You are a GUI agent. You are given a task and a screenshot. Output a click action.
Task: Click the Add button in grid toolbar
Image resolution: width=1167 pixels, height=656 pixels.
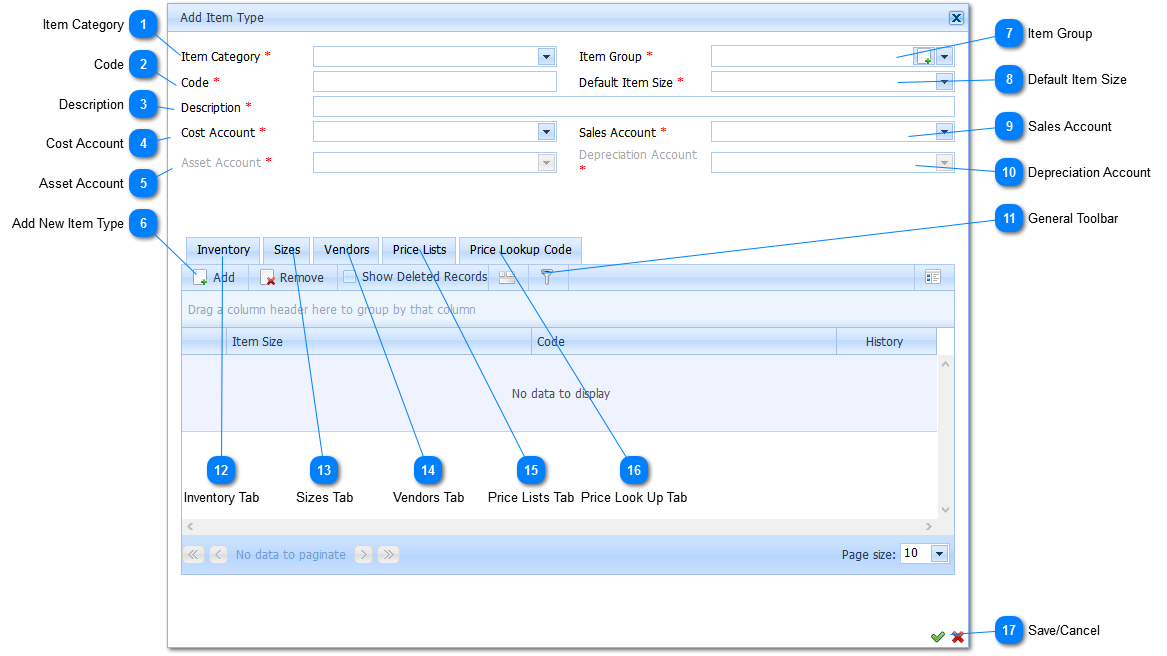(x=214, y=278)
